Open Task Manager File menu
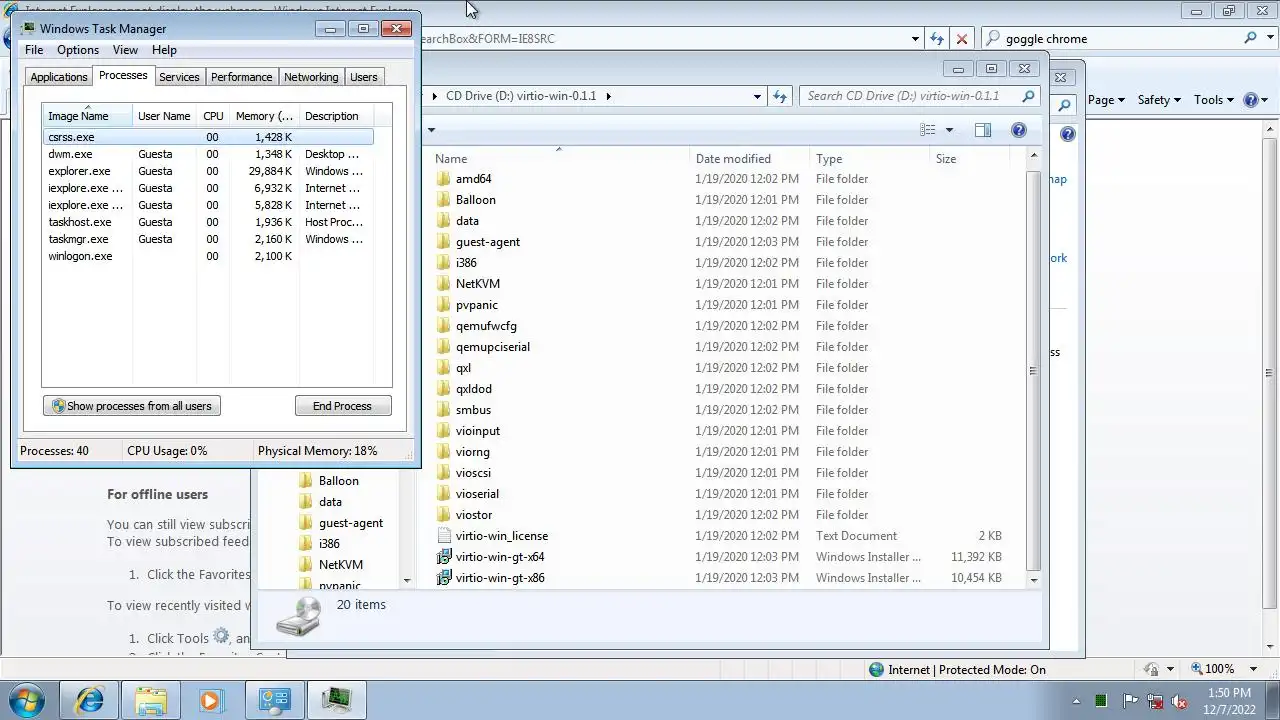1280x720 pixels. click(x=34, y=50)
